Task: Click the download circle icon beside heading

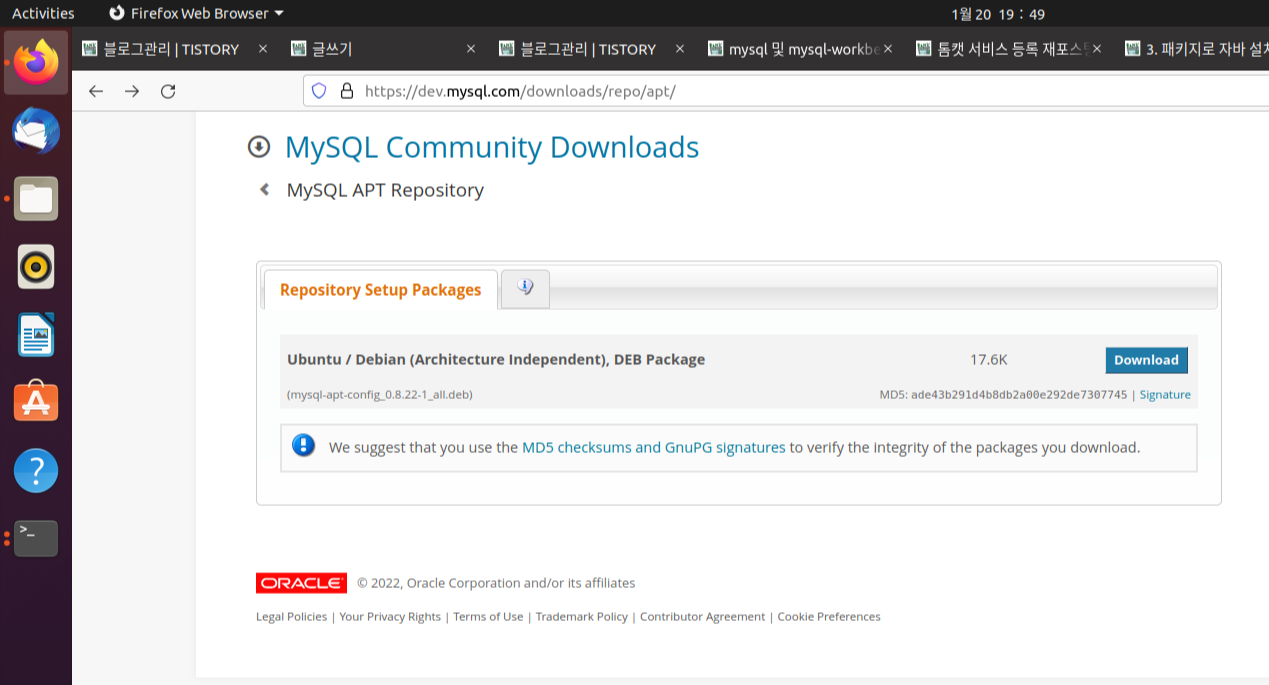Action: pos(259,147)
